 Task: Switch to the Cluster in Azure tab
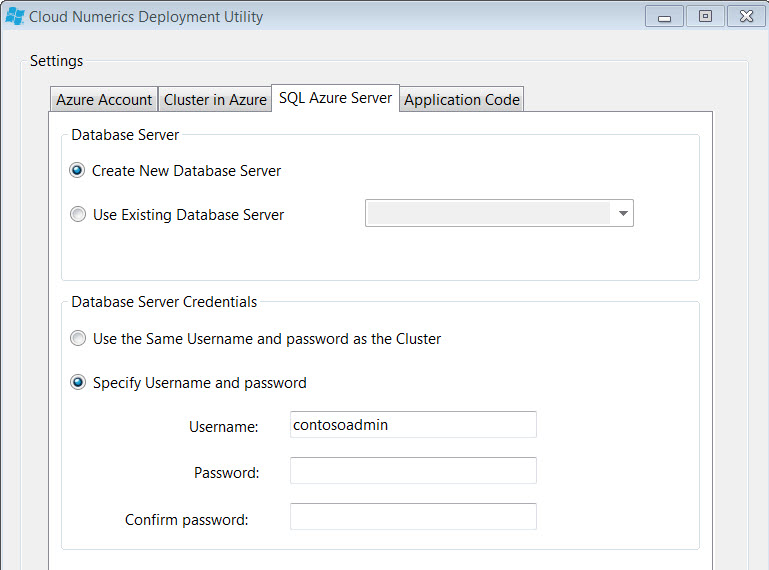coord(215,100)
